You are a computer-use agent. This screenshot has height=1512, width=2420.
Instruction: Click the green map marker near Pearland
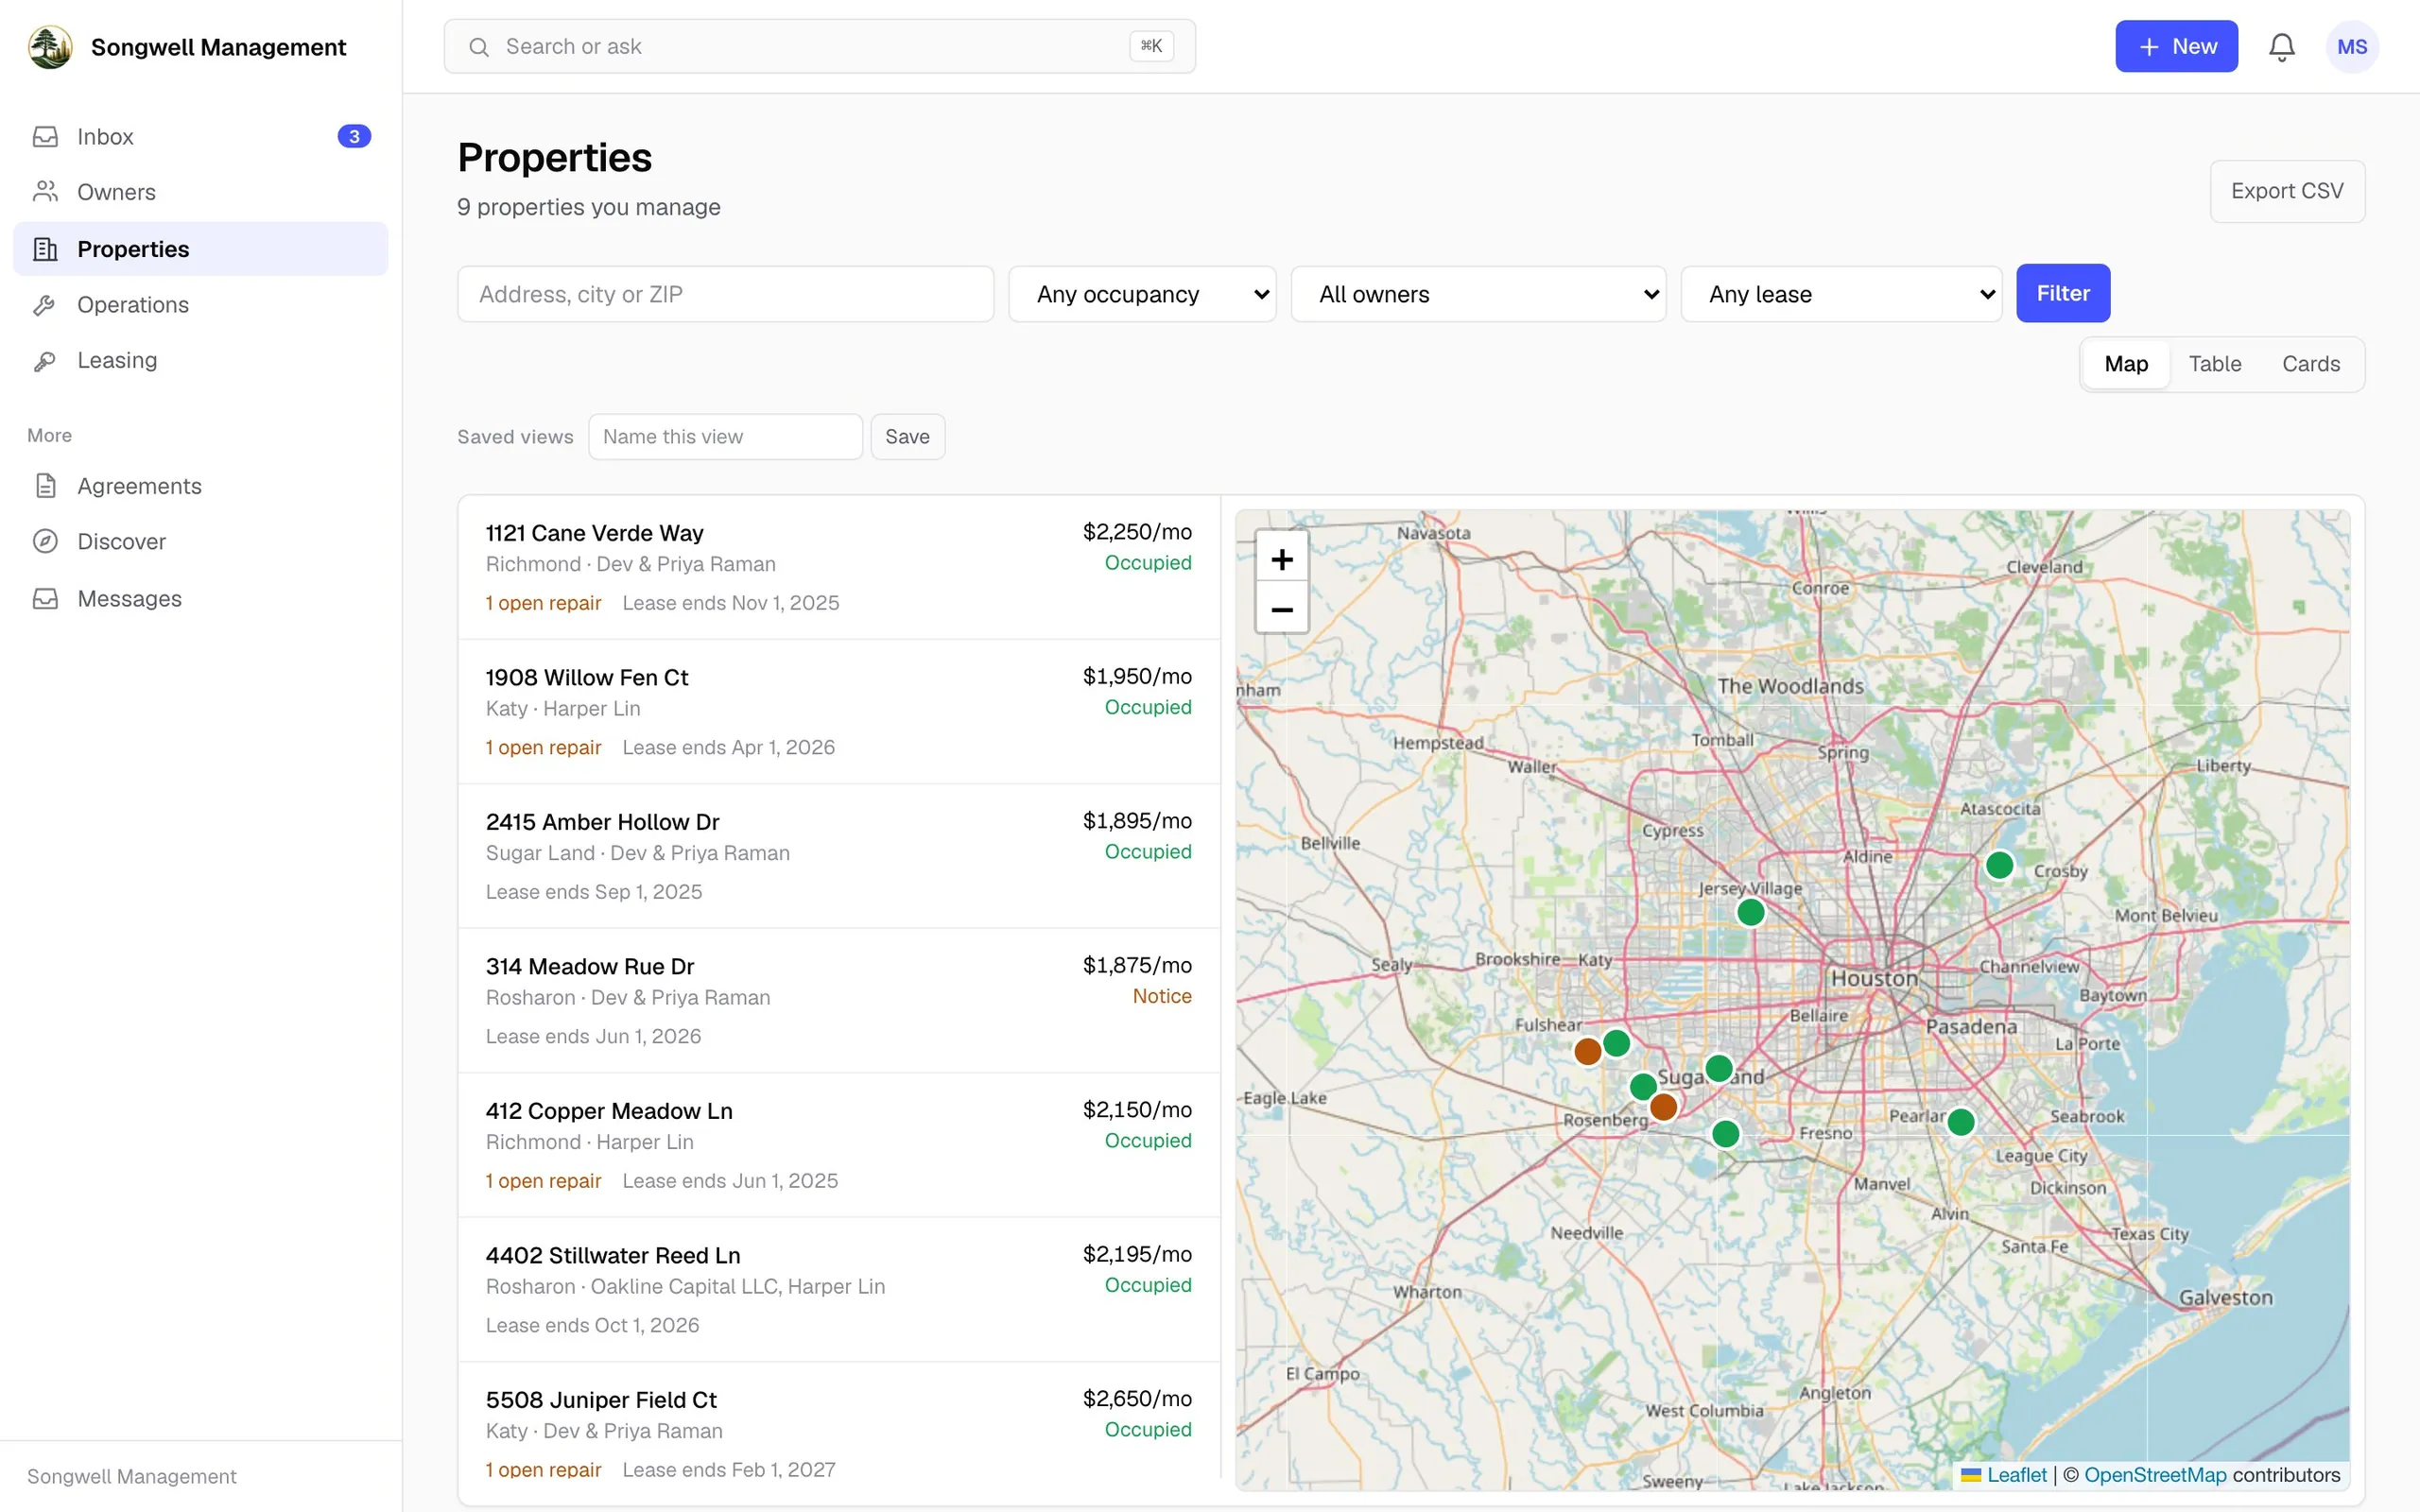coord(1961,1122)
